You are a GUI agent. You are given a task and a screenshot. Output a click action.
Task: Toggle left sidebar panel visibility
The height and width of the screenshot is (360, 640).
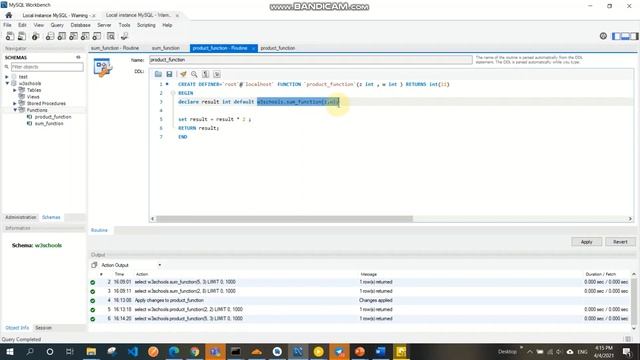click(616, 36)
